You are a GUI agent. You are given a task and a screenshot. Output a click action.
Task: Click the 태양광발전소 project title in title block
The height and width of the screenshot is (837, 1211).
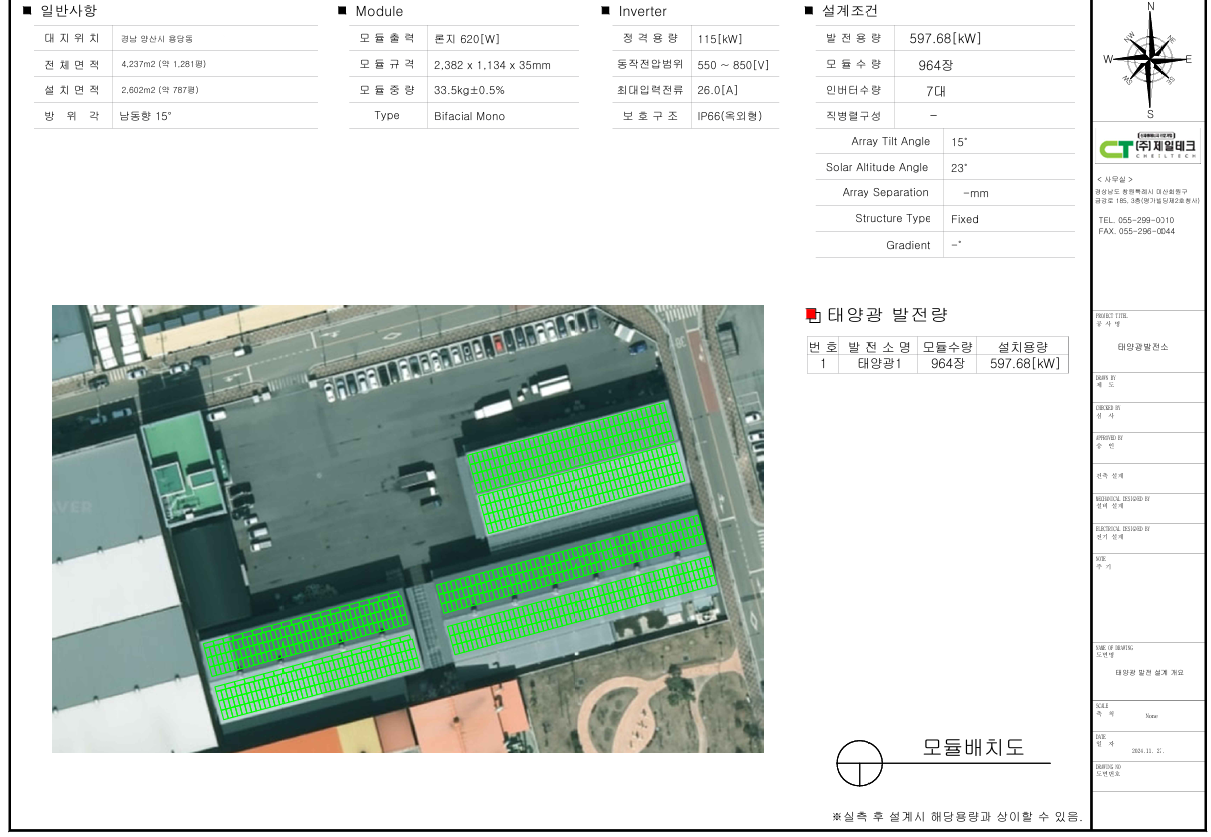click(x=1142, y=347)
